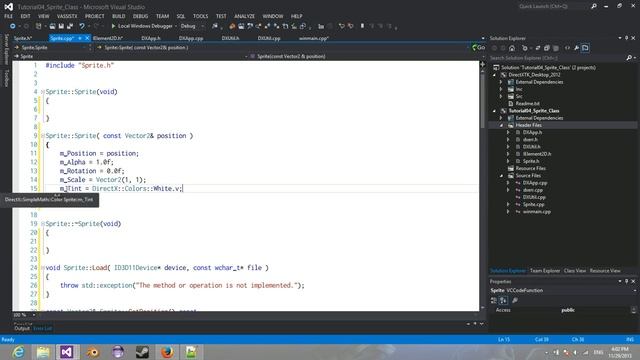Screen dimensions: 640x360
Task: Switch to the Team Explorer tab
Action: [545, 271]
